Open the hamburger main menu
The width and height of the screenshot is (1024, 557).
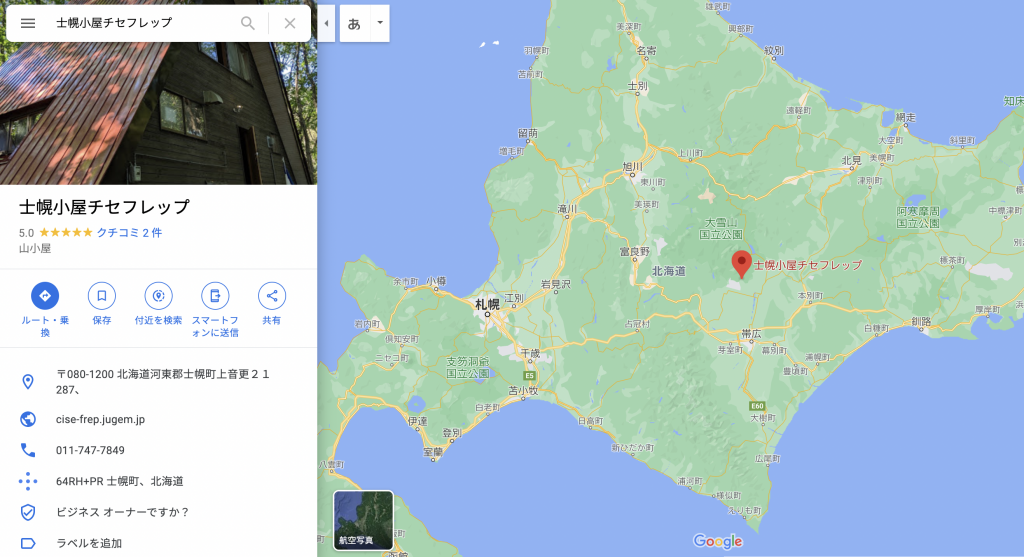[x=28, y=23]
